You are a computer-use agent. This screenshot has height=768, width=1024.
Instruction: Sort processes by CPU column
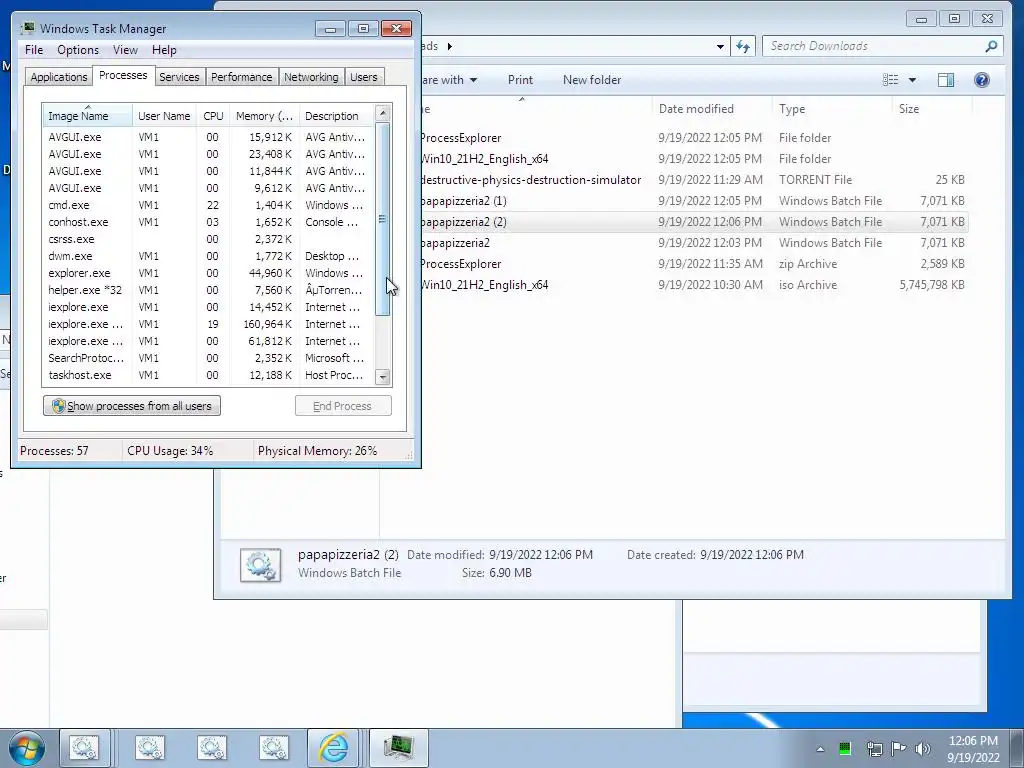coord(213,116)
